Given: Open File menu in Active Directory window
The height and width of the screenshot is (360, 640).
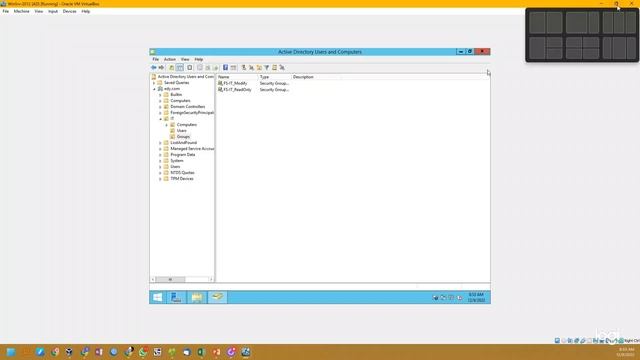Looking at the screenshot, I should pyautogui.click(x=156, y=60).
